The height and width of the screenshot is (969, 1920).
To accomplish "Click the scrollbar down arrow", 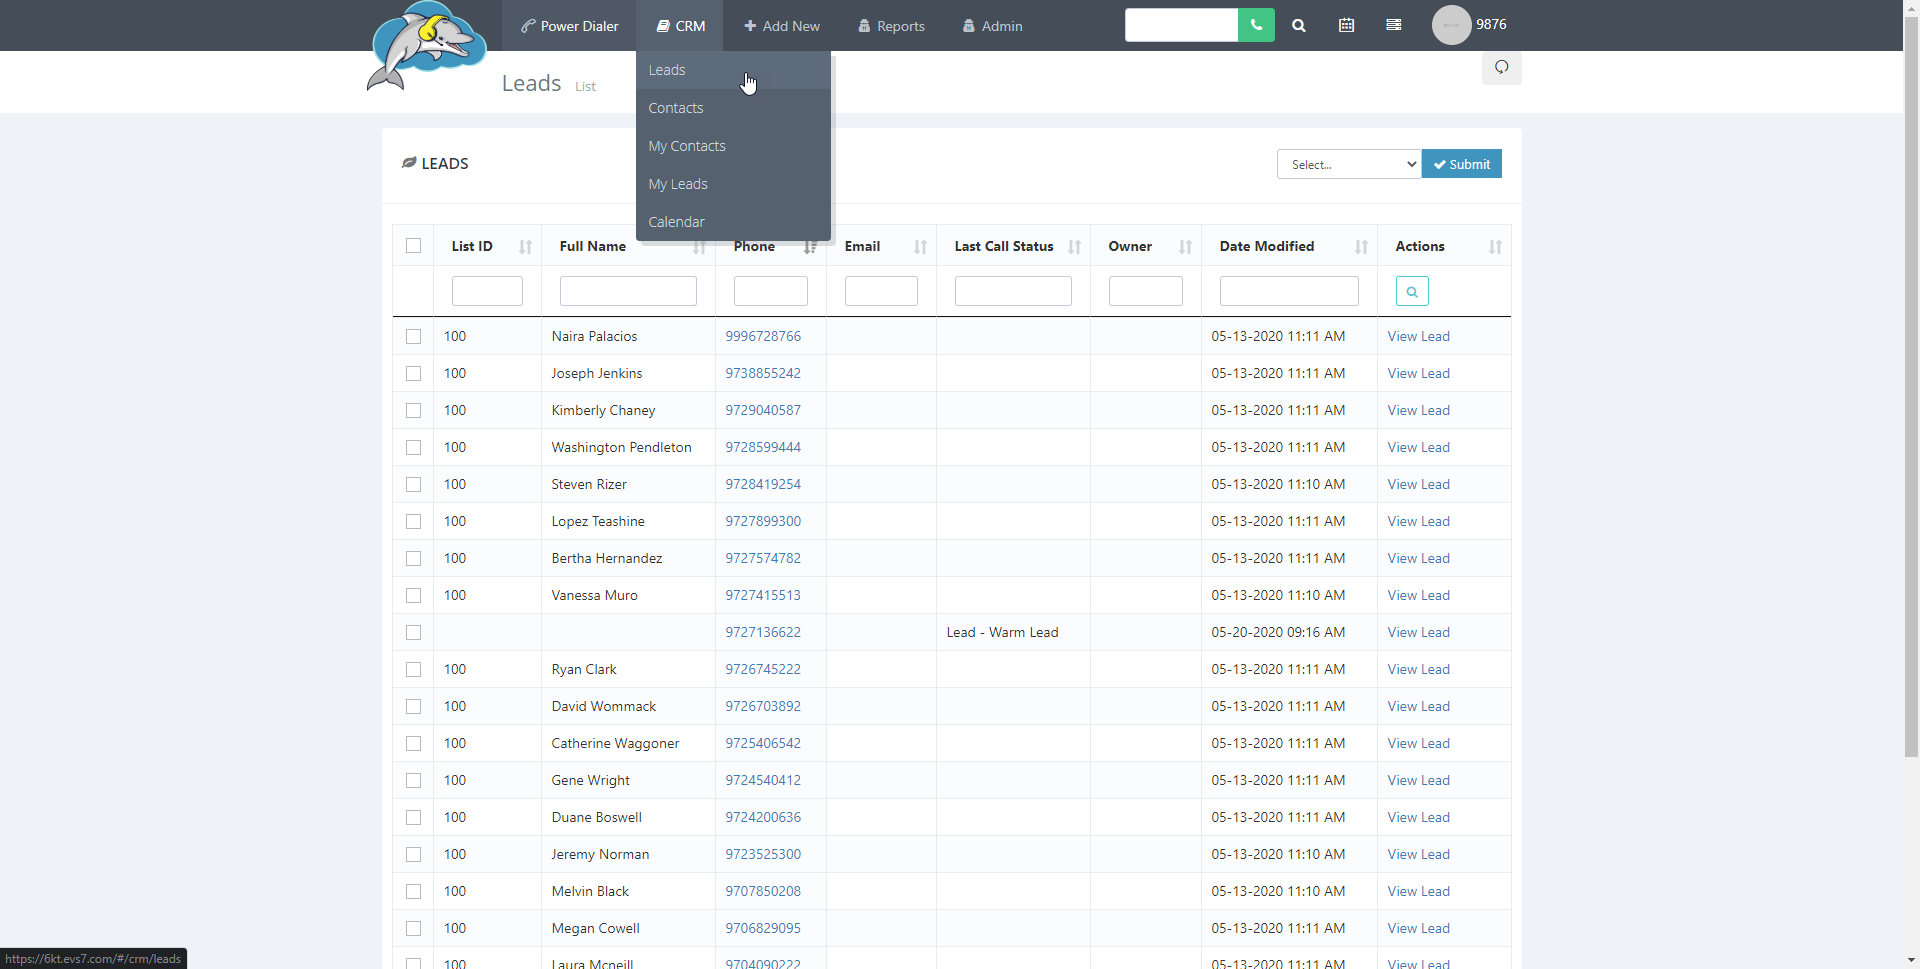I will point(1911,960).
